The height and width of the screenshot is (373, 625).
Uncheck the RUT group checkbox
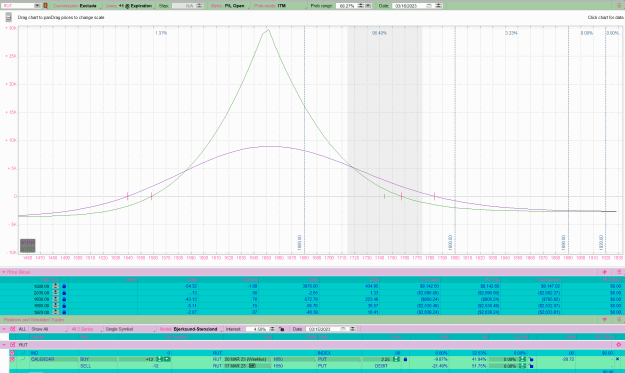[13, 345]
